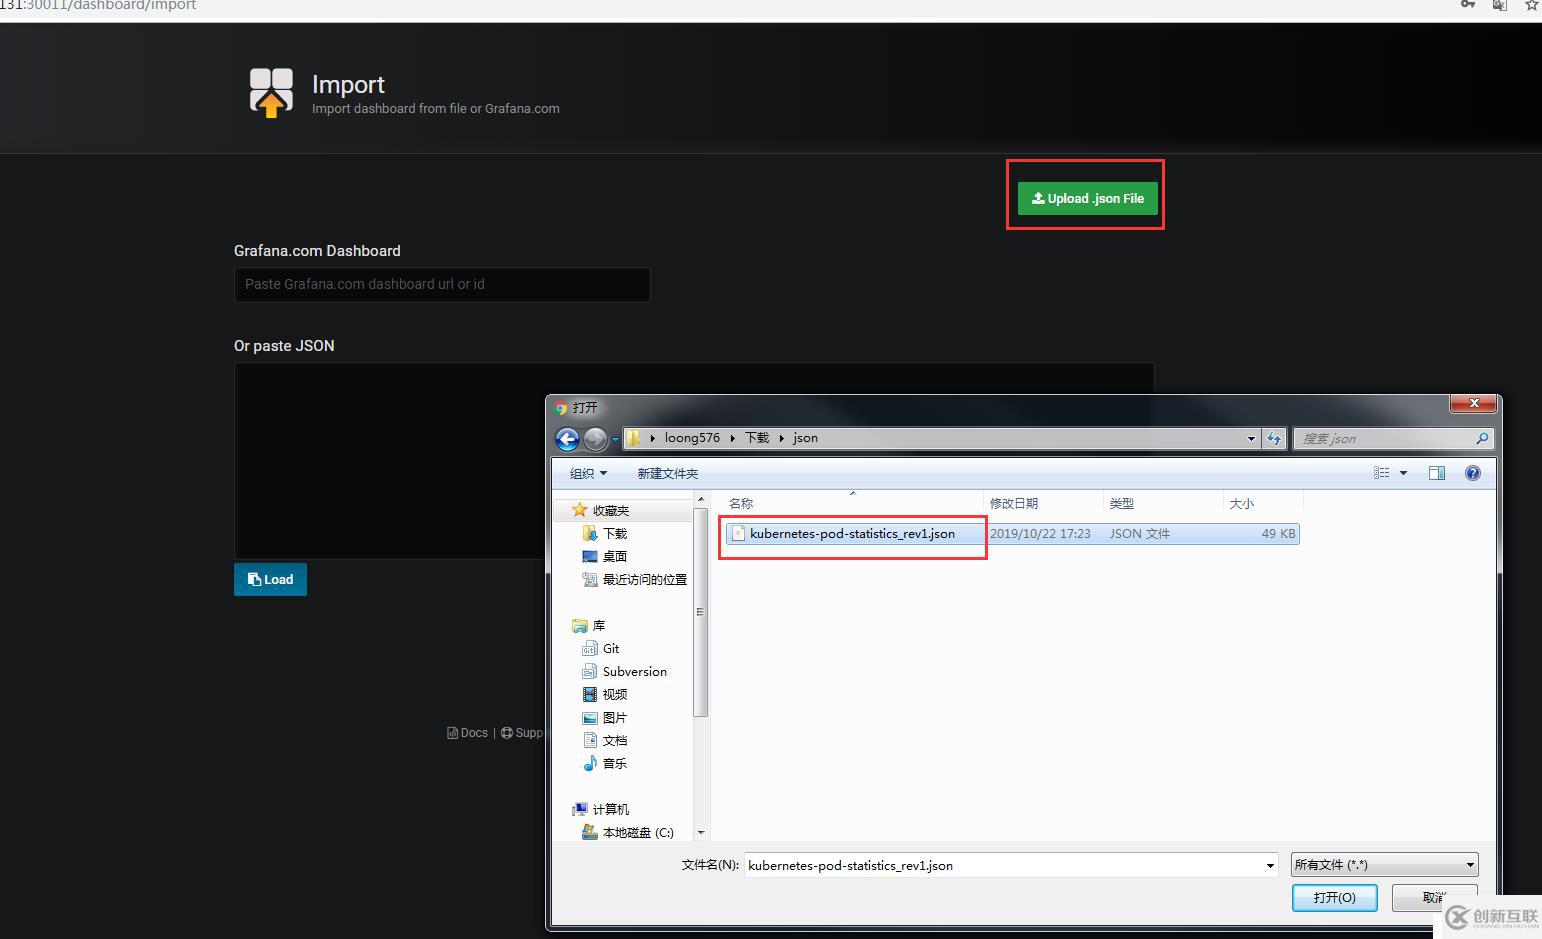Click the Grafana Import dashboard icon

click(271, 92)
